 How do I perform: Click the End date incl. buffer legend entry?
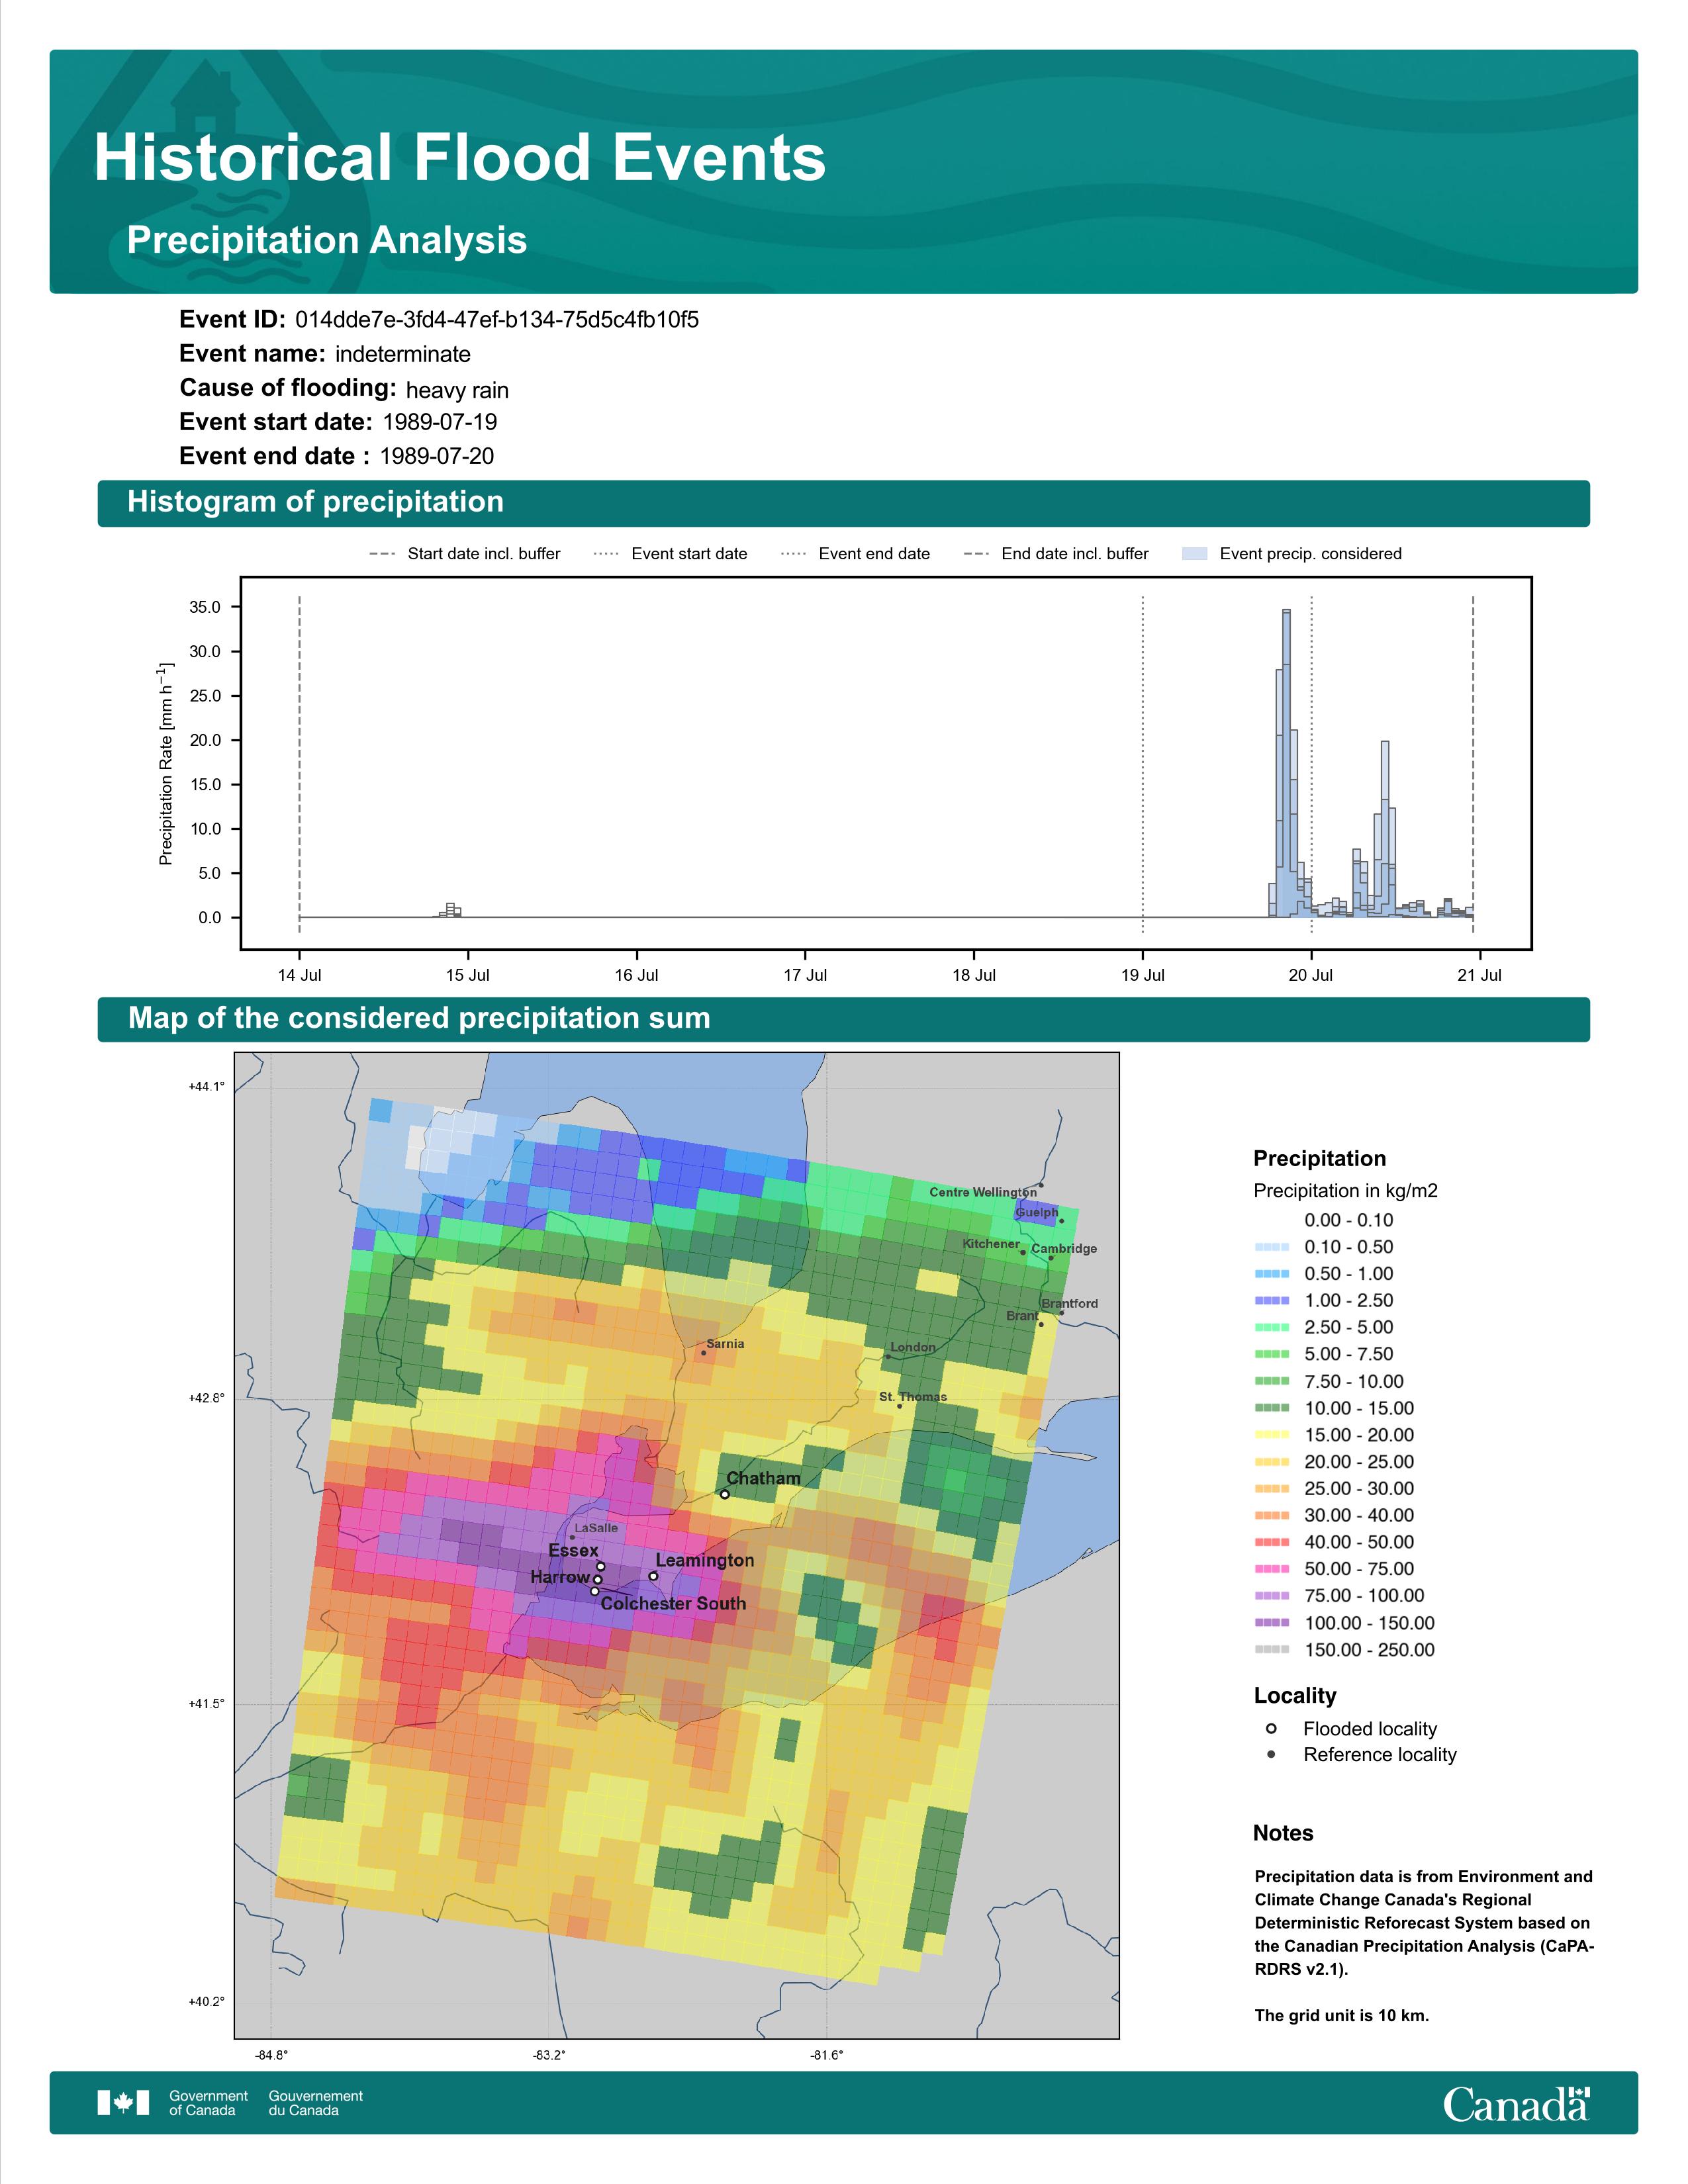coord(1056,554)
